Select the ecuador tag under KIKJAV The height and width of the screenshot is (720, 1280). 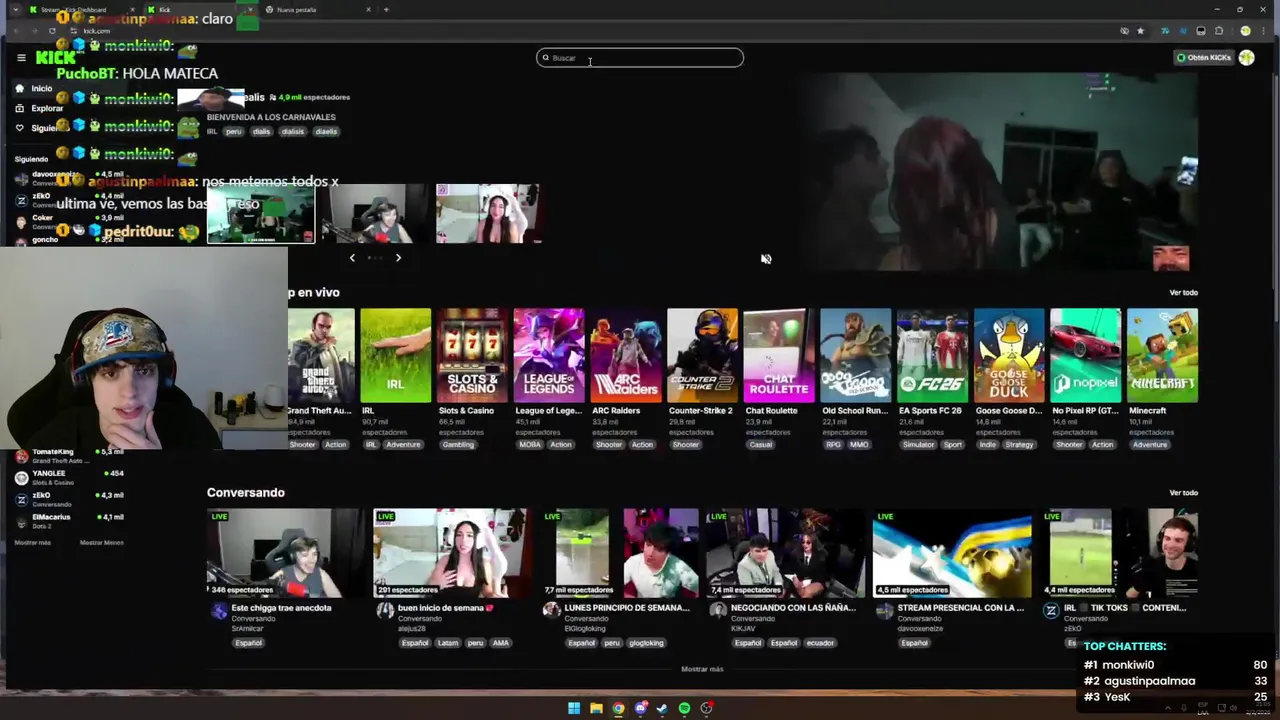pos(820,643)
